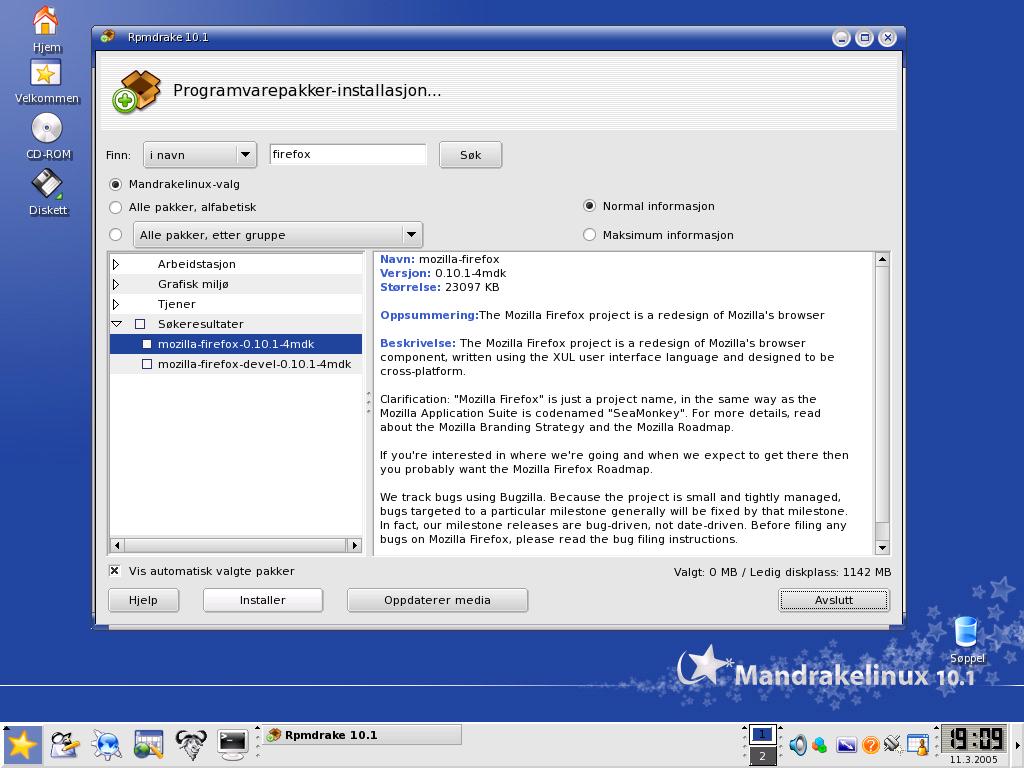Open the star start menu in the panel
Image resolution: width=1024 pixels, height=768 pixels.
click(22, 744)
